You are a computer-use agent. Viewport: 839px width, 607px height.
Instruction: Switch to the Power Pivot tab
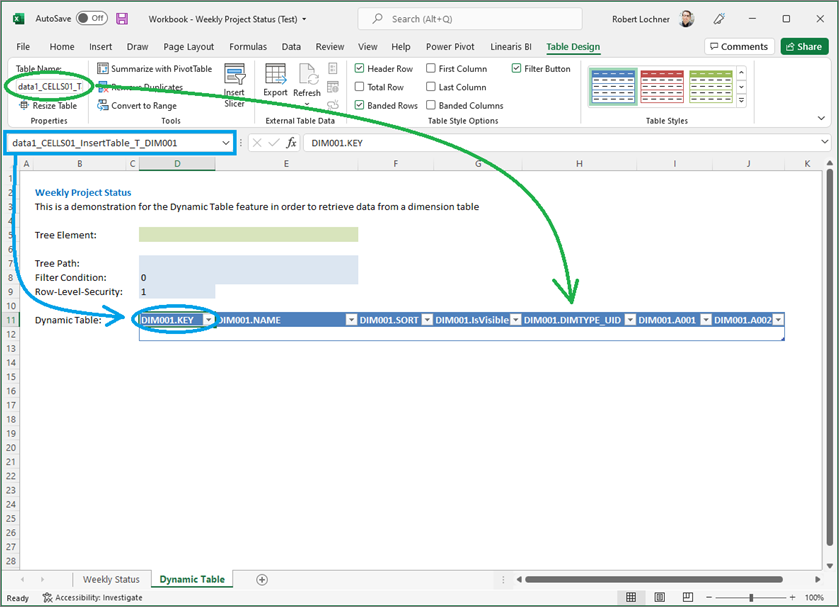point(450,47)
